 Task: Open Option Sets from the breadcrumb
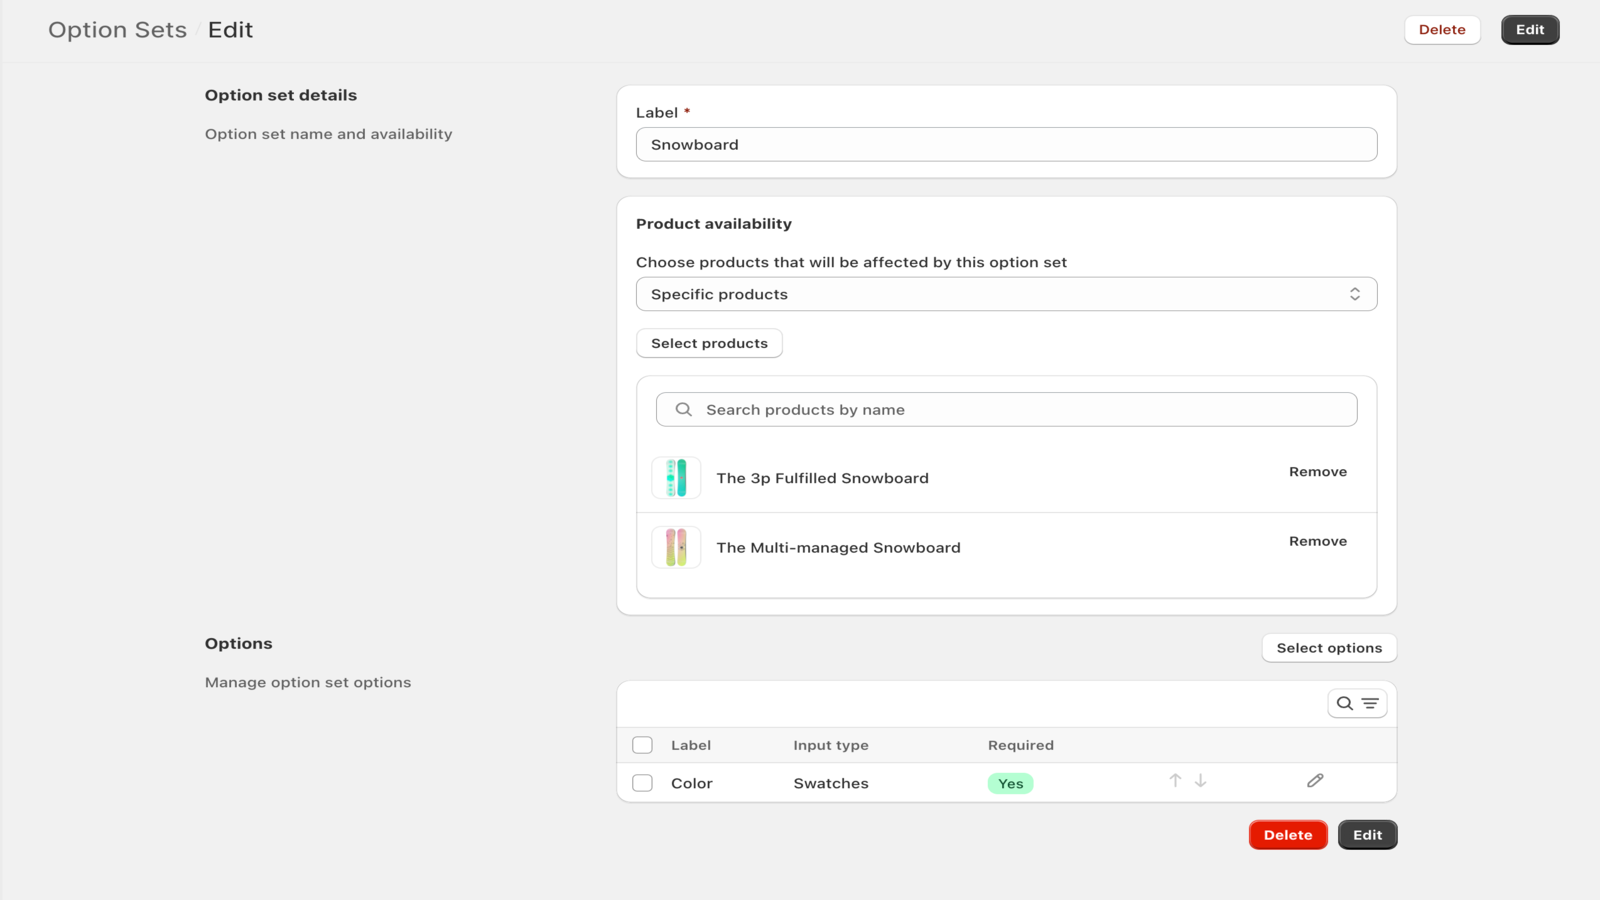pos(117,29)
